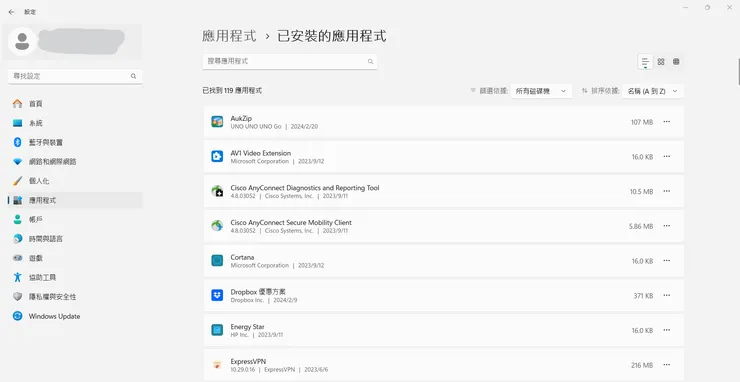Open the 所有磁碟機 filter dropdown
740x382 pixels.
coord(541,91)
